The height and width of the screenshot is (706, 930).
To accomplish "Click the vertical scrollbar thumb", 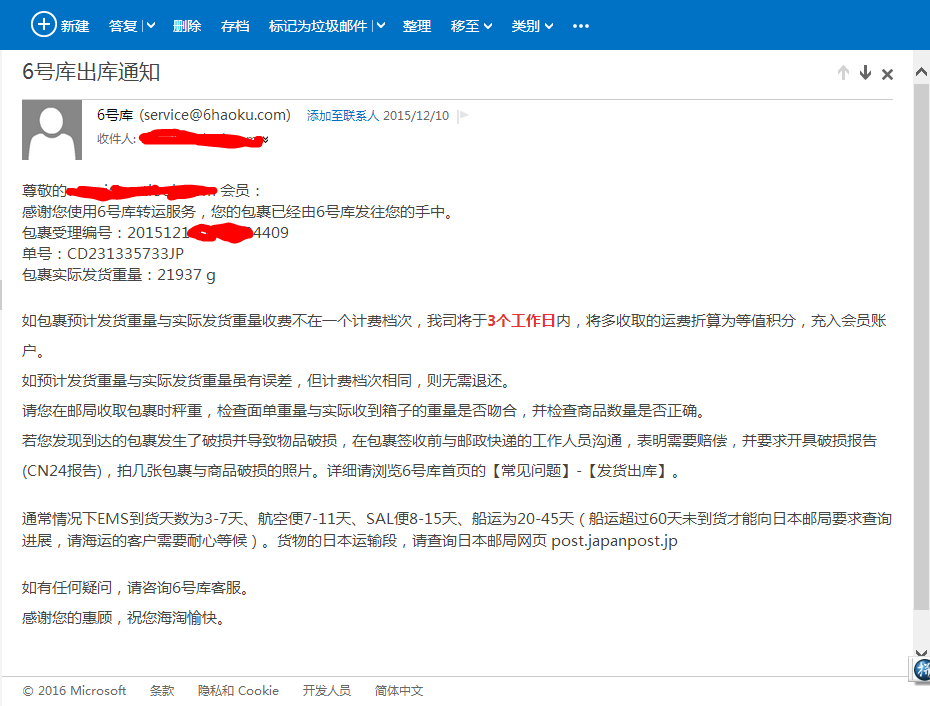I will coord(921,347).
